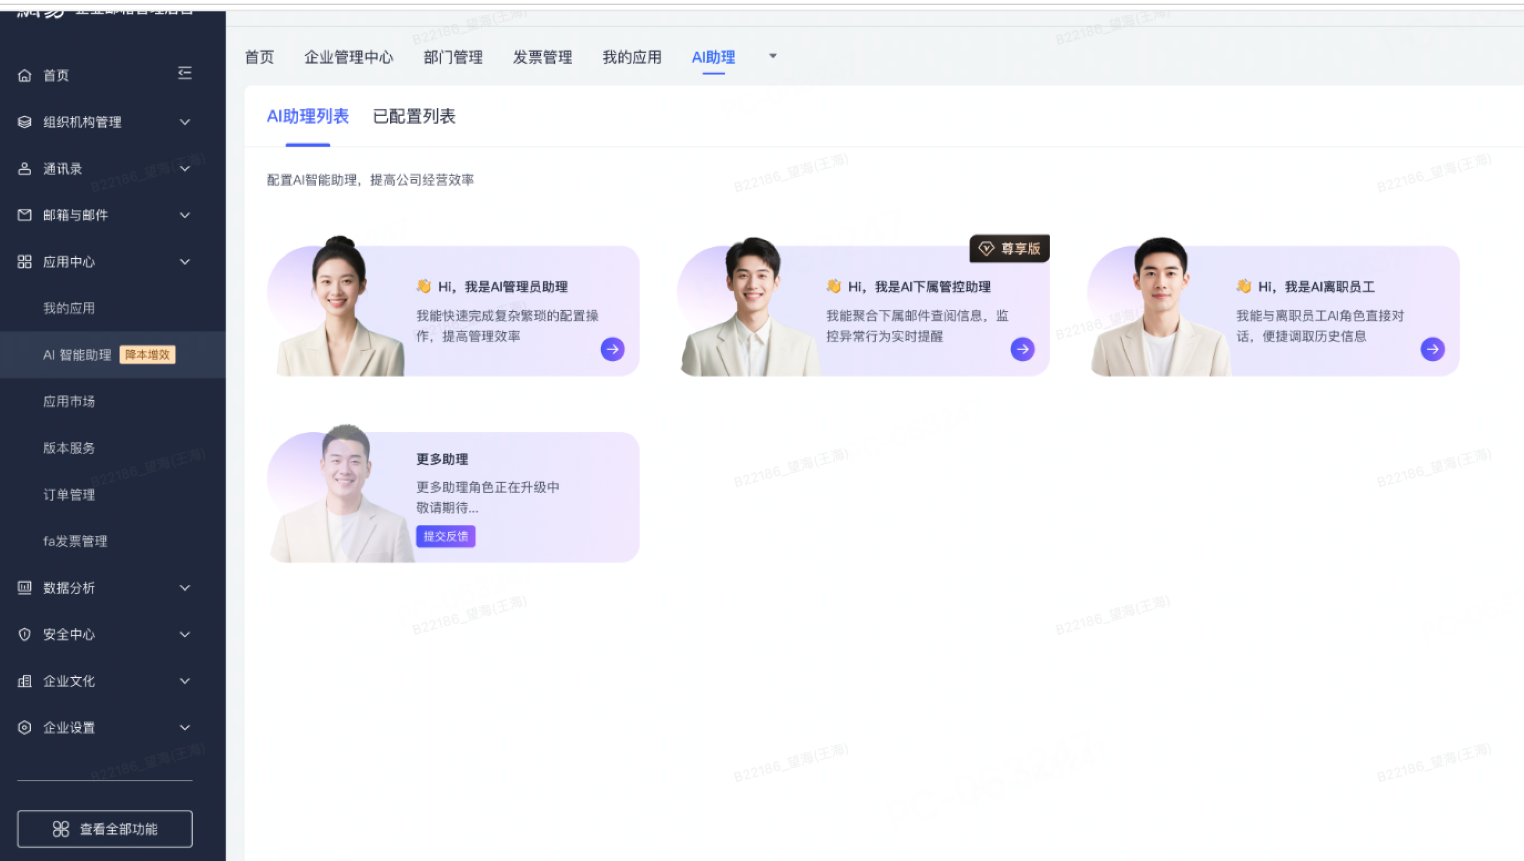Click the 尊享版 diamond badge
Image resolution: width=1524 pixels, height=861 pixels.
(x=1010, y=248)
